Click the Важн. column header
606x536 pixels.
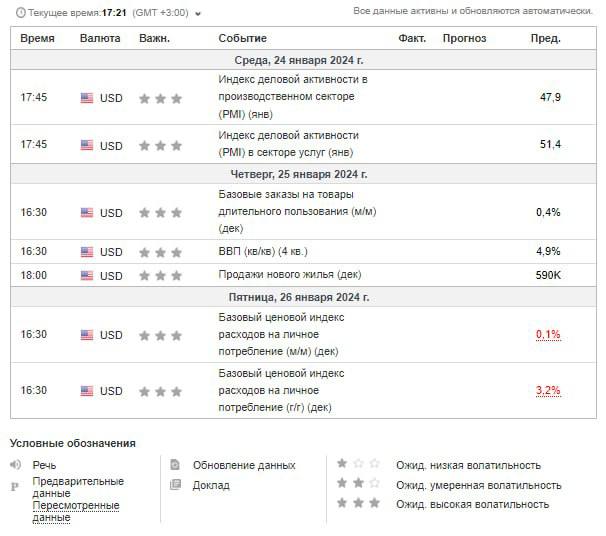pyautogui.click(x=154, y=38)
